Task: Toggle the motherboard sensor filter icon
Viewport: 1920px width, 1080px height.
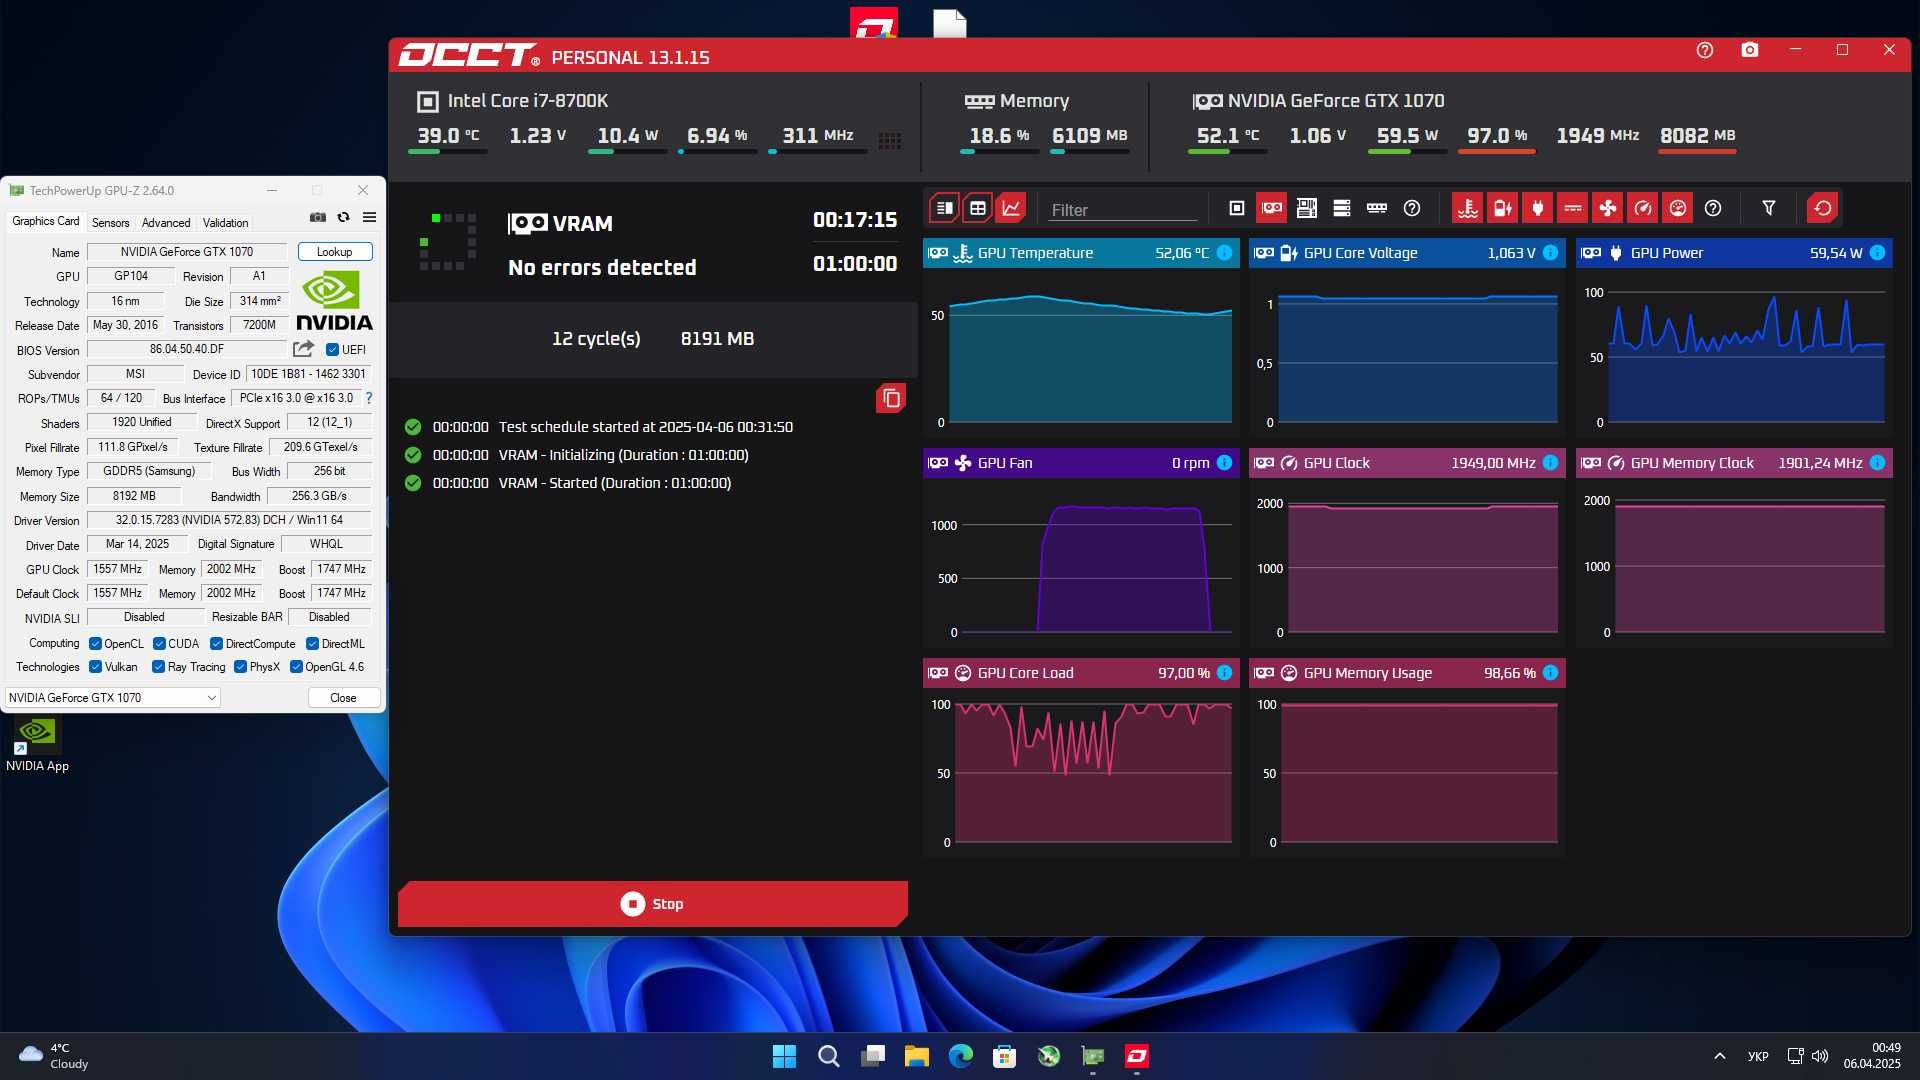Action: click(x=1306, y=208)
